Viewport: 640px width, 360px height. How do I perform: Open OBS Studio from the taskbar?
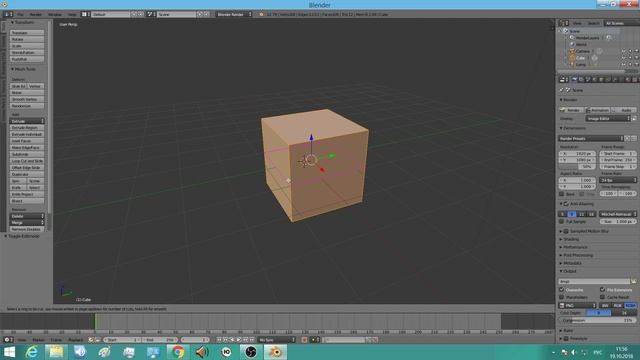251,352
